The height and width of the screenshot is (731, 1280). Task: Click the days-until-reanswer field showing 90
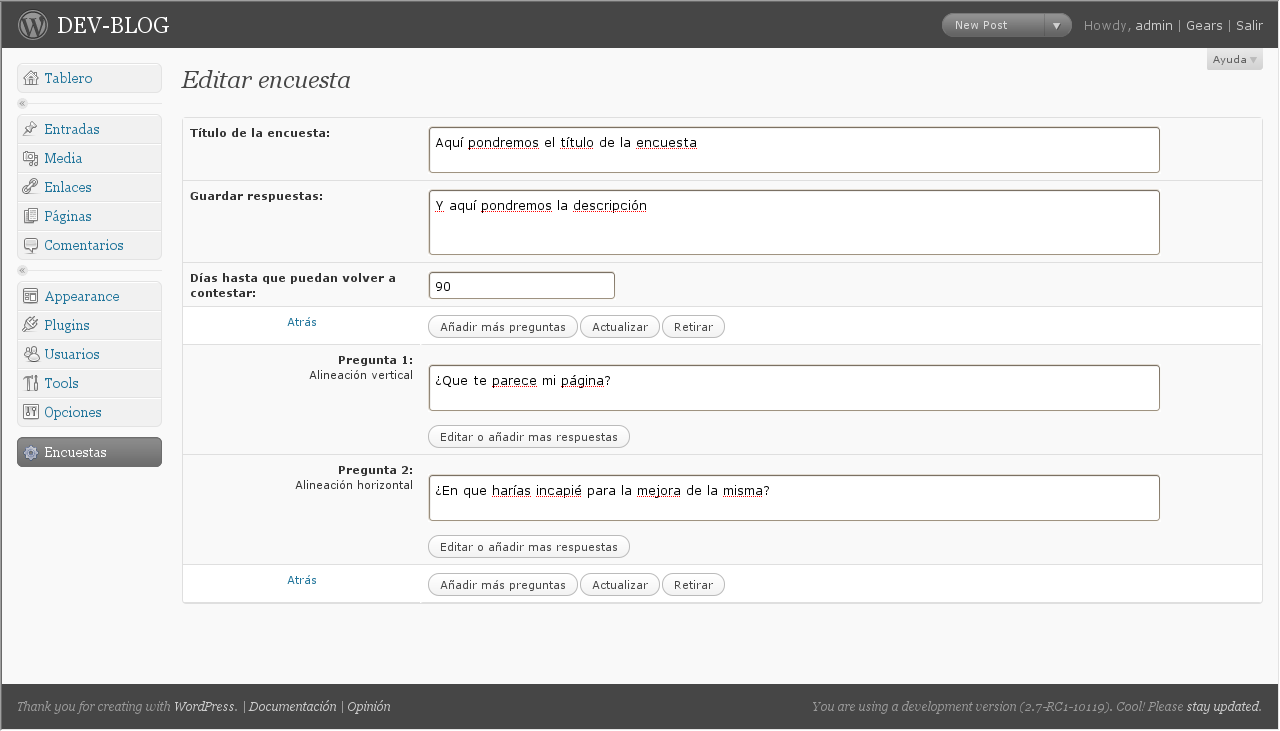[x=521, y=286]
